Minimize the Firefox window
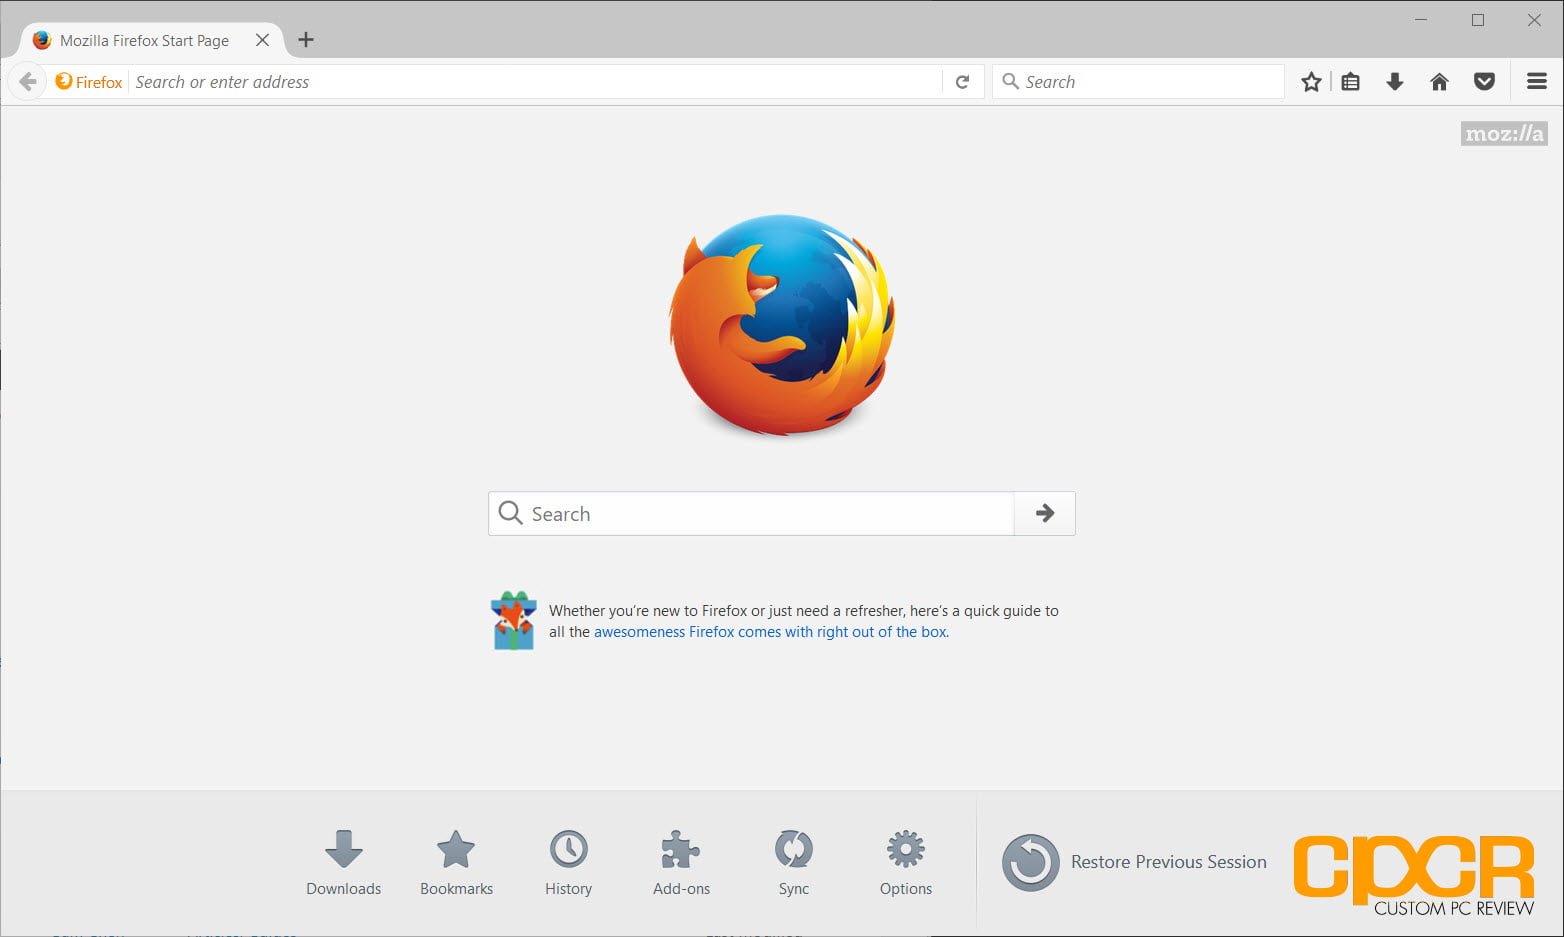This screenshot has height=937, width=1564. (x=1421, y=20)
